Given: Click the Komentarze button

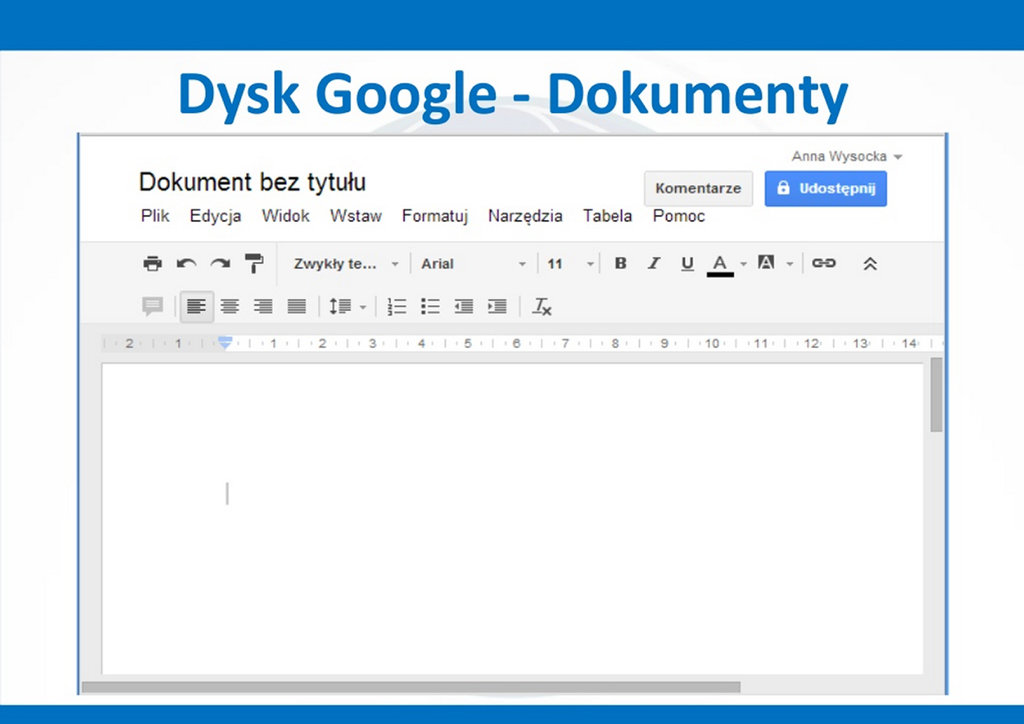Looking at the screenshot, I should pos(698,189).
